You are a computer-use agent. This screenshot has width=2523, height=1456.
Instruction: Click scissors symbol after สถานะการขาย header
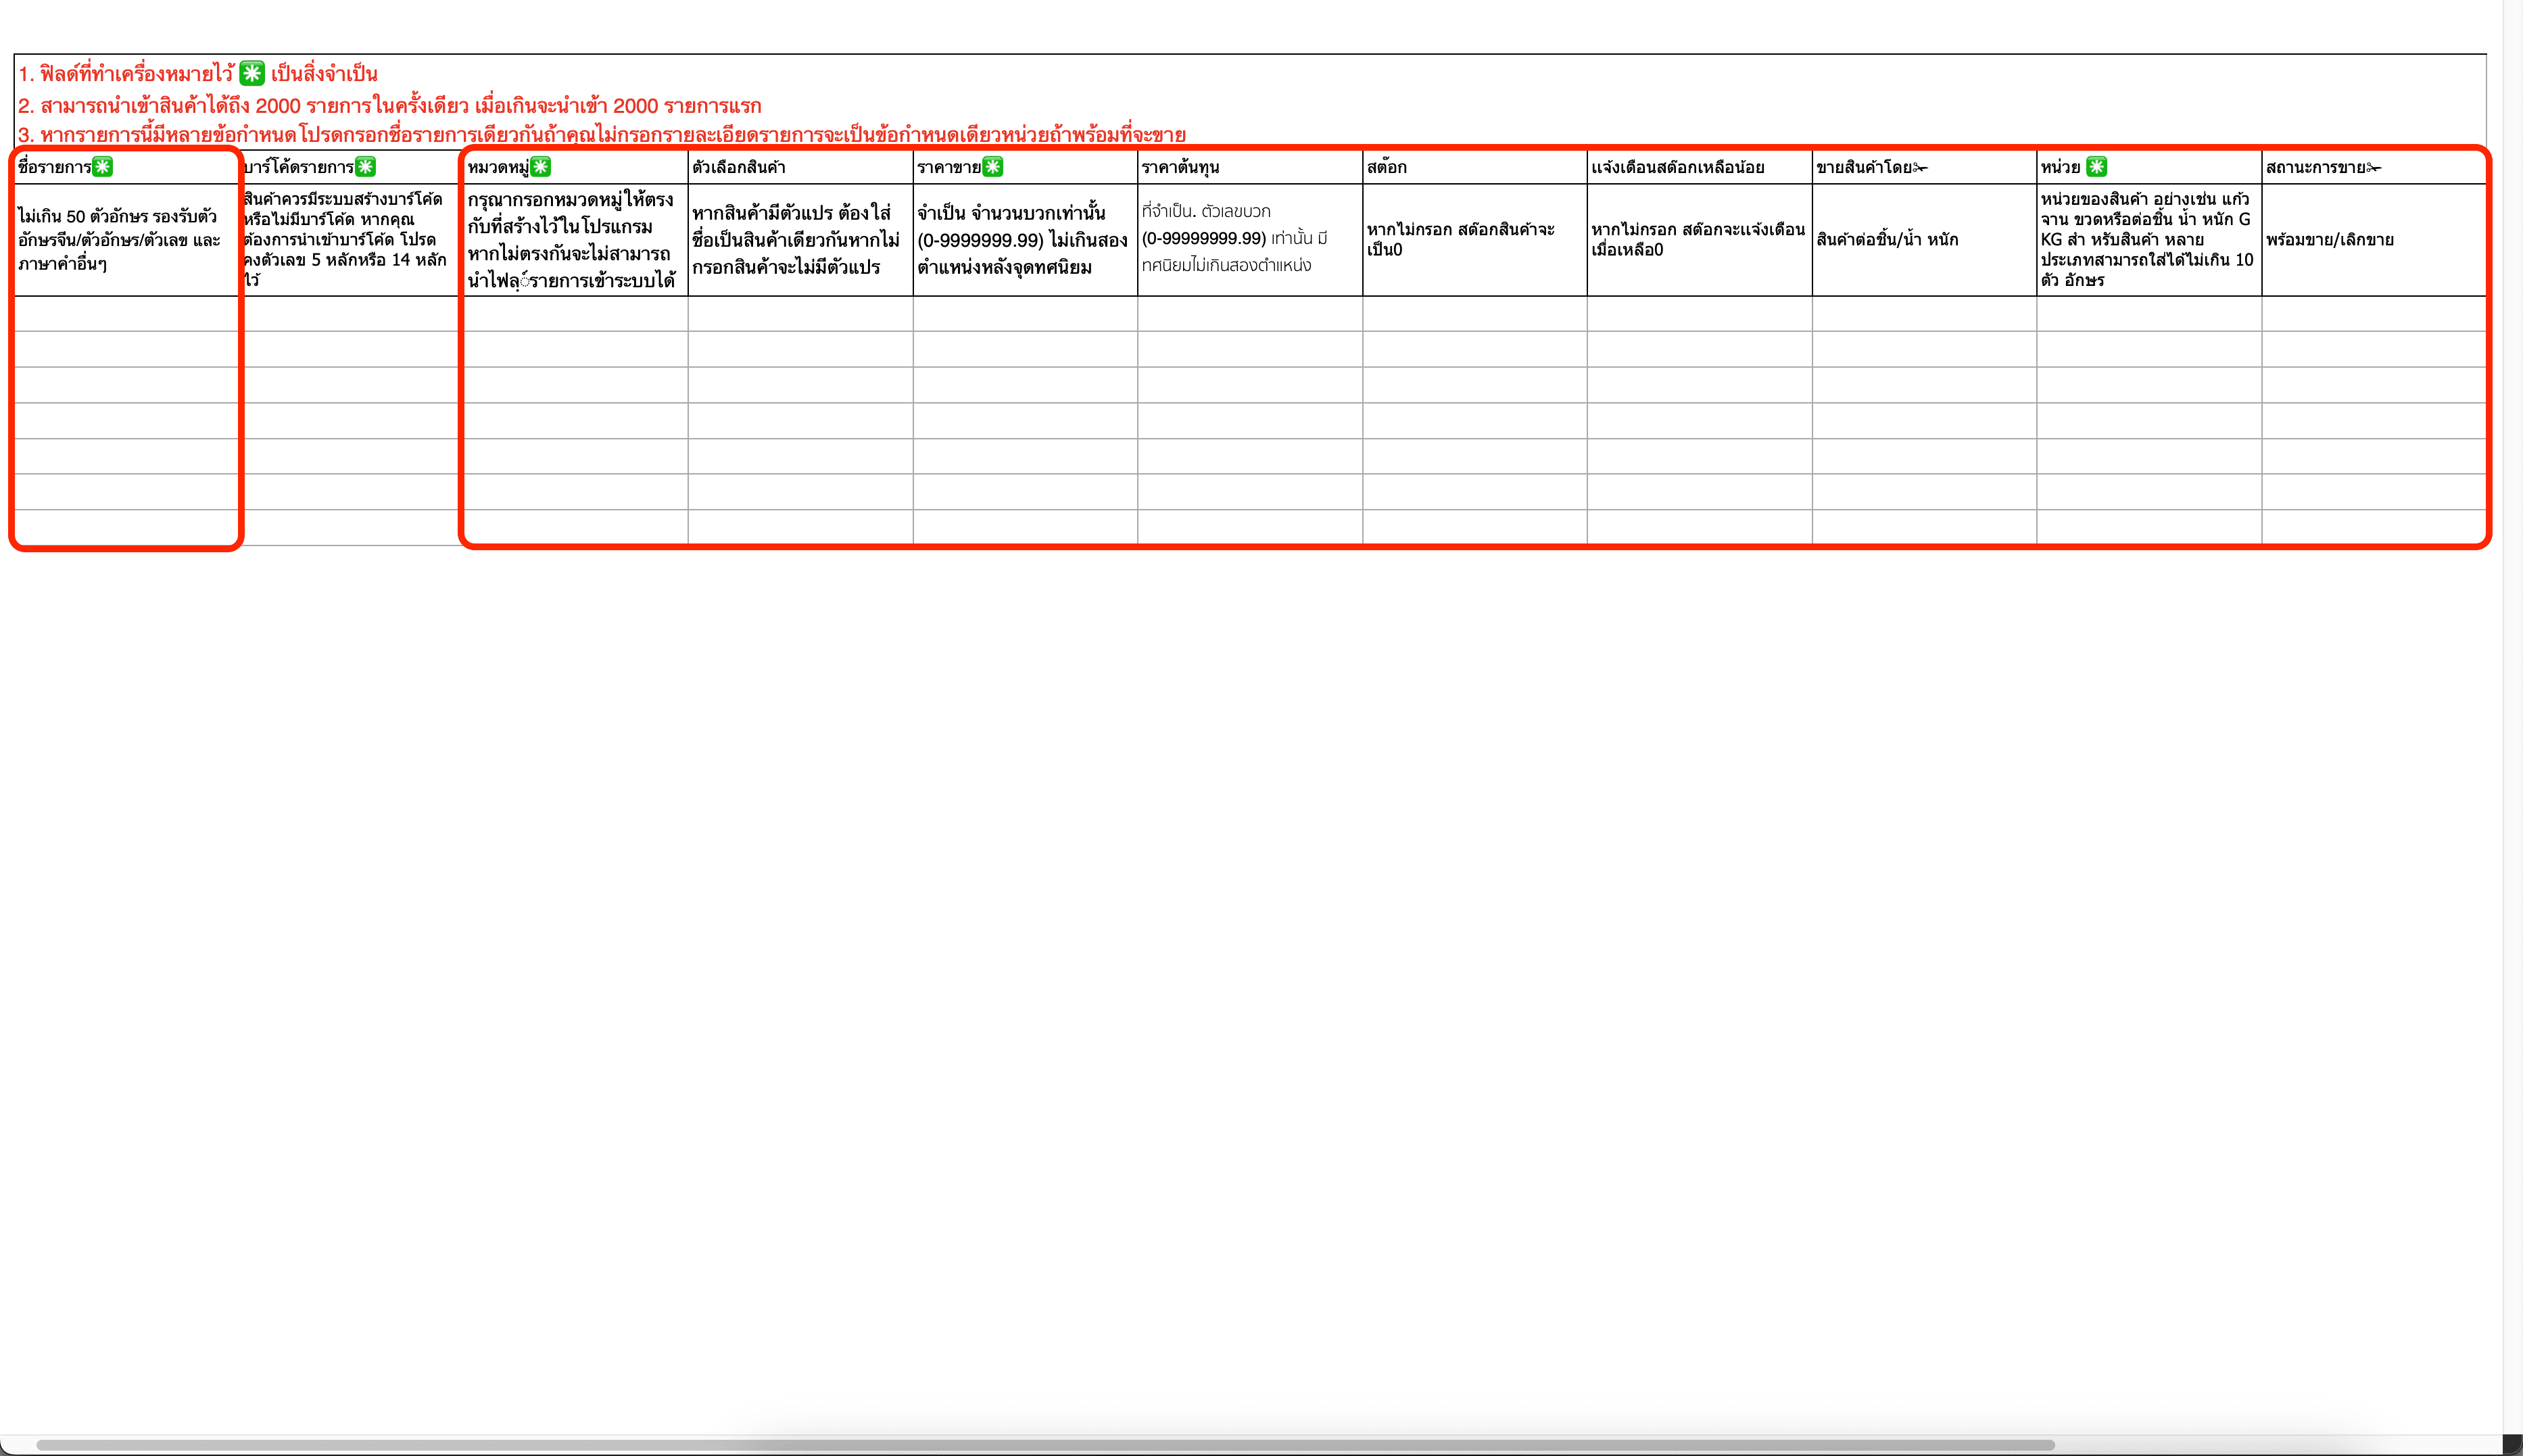pyautogui.click(x=2374, y=168)
